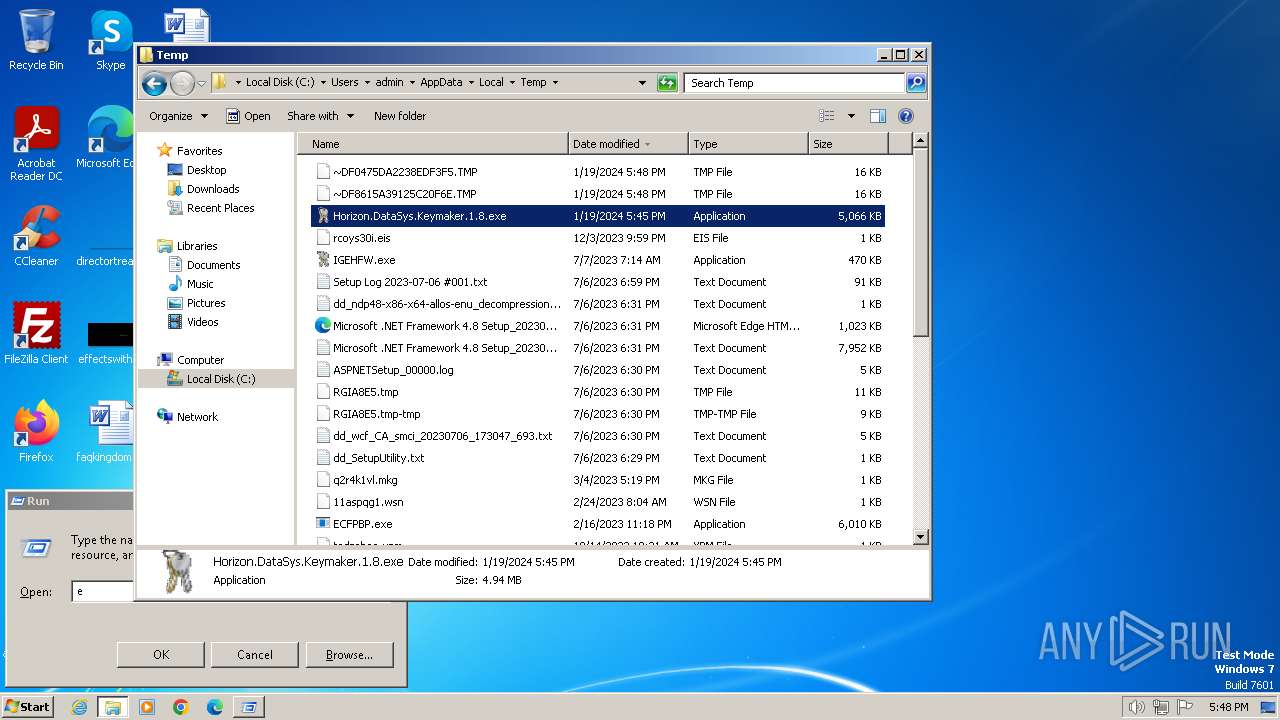Click Cancel in the Run dialog
The image size is (1280, 720).
click(255, 655)
